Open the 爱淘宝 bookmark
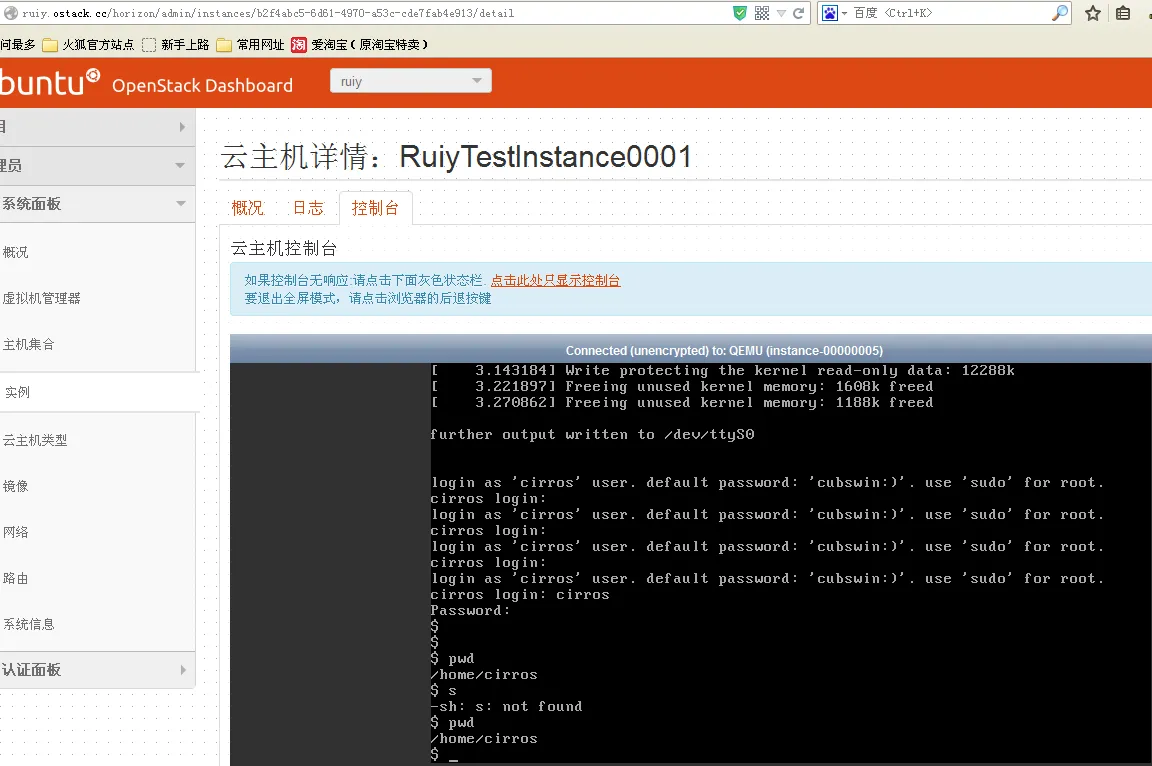Viewport: 1152px width, 766px height. 359,45
